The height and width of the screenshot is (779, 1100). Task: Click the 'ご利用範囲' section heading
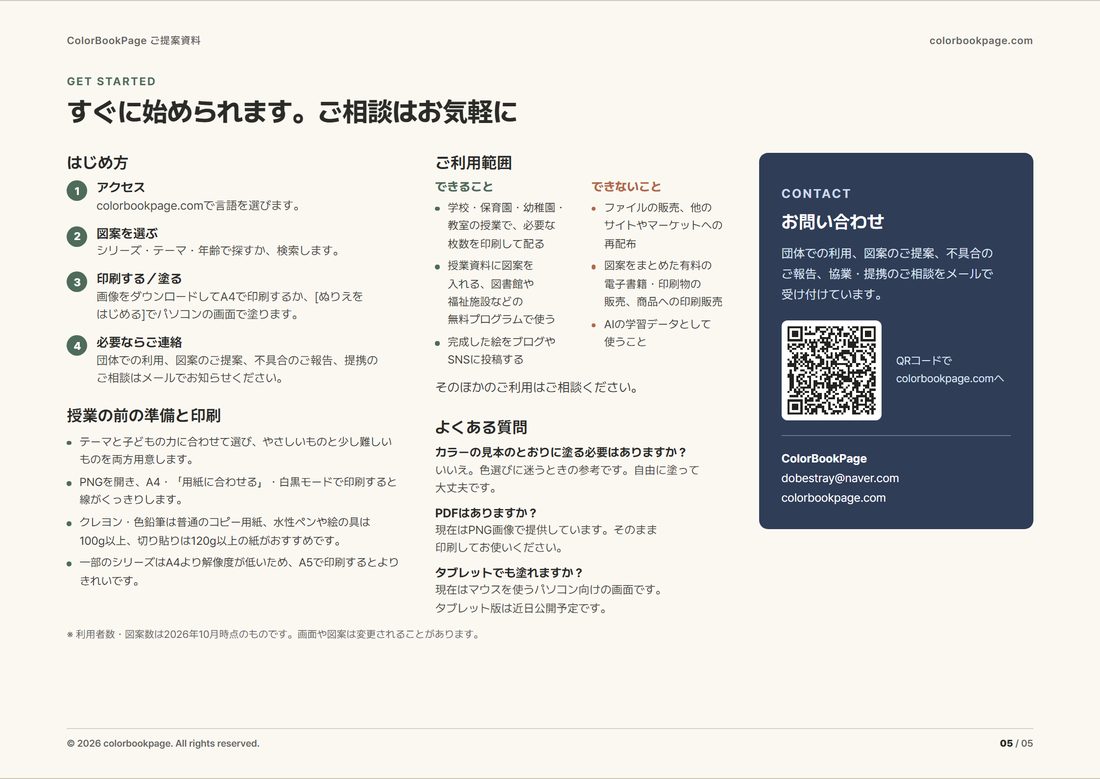tap(474, 163)
